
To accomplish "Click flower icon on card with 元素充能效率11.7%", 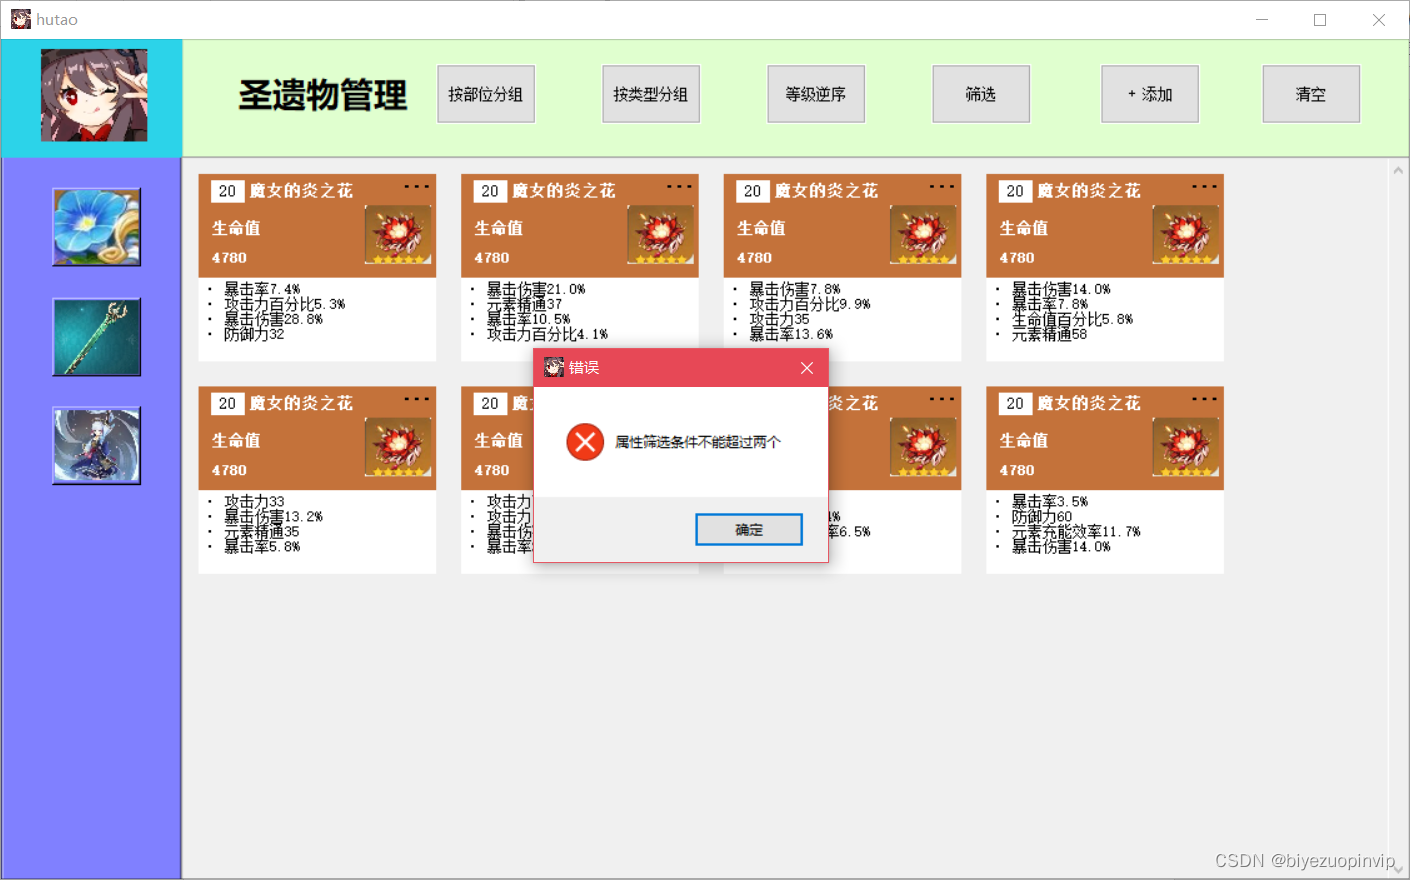I will [x=1186, y=447].
